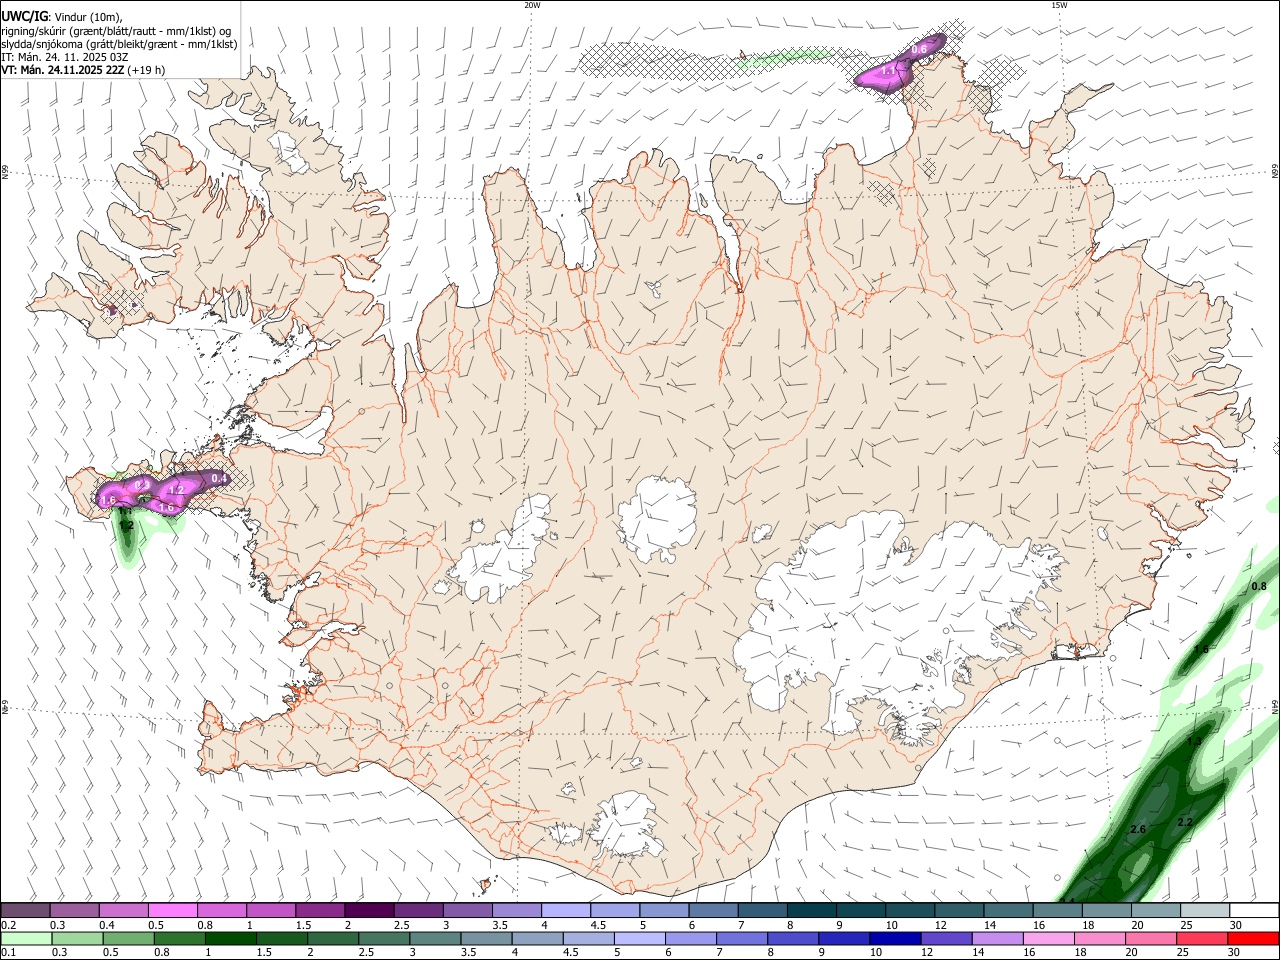This screenshot has height=960, width=1280.
Task: Pick the violet rain swatch labeled 12
Action: pyautogui.click(x=946, y=938)
